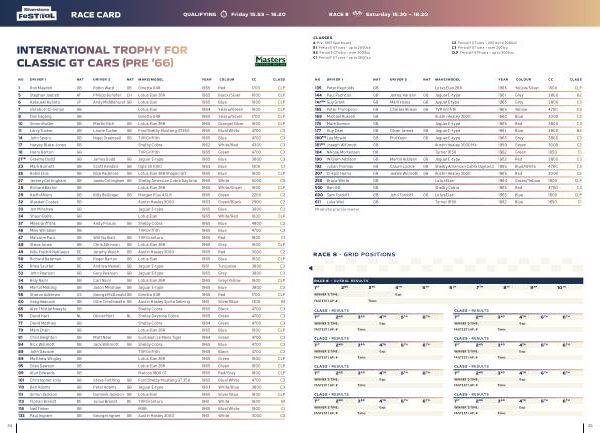Click the DRIVER 1 column header, left table
This screenshot has height=433, width=600.
pyautogui.click(x=38, y=80)
